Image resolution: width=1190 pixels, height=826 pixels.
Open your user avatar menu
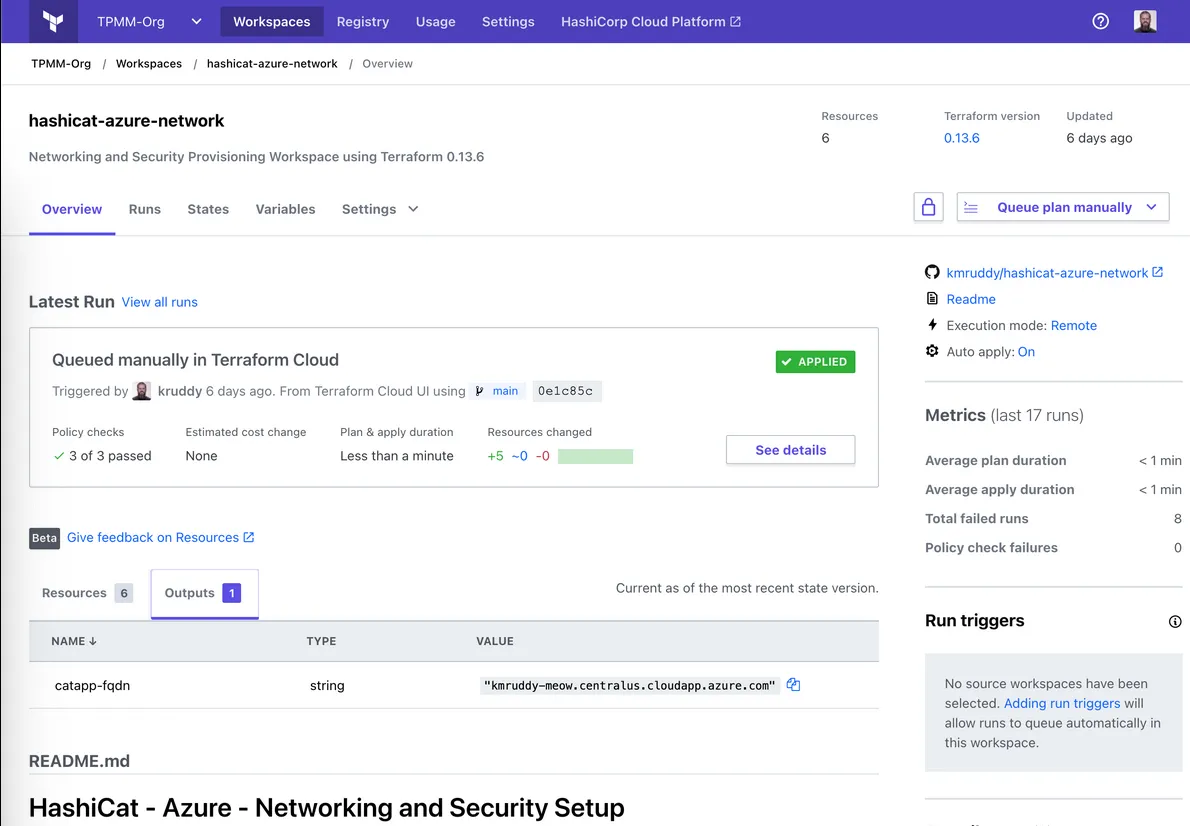click(x=1144, y=21)
